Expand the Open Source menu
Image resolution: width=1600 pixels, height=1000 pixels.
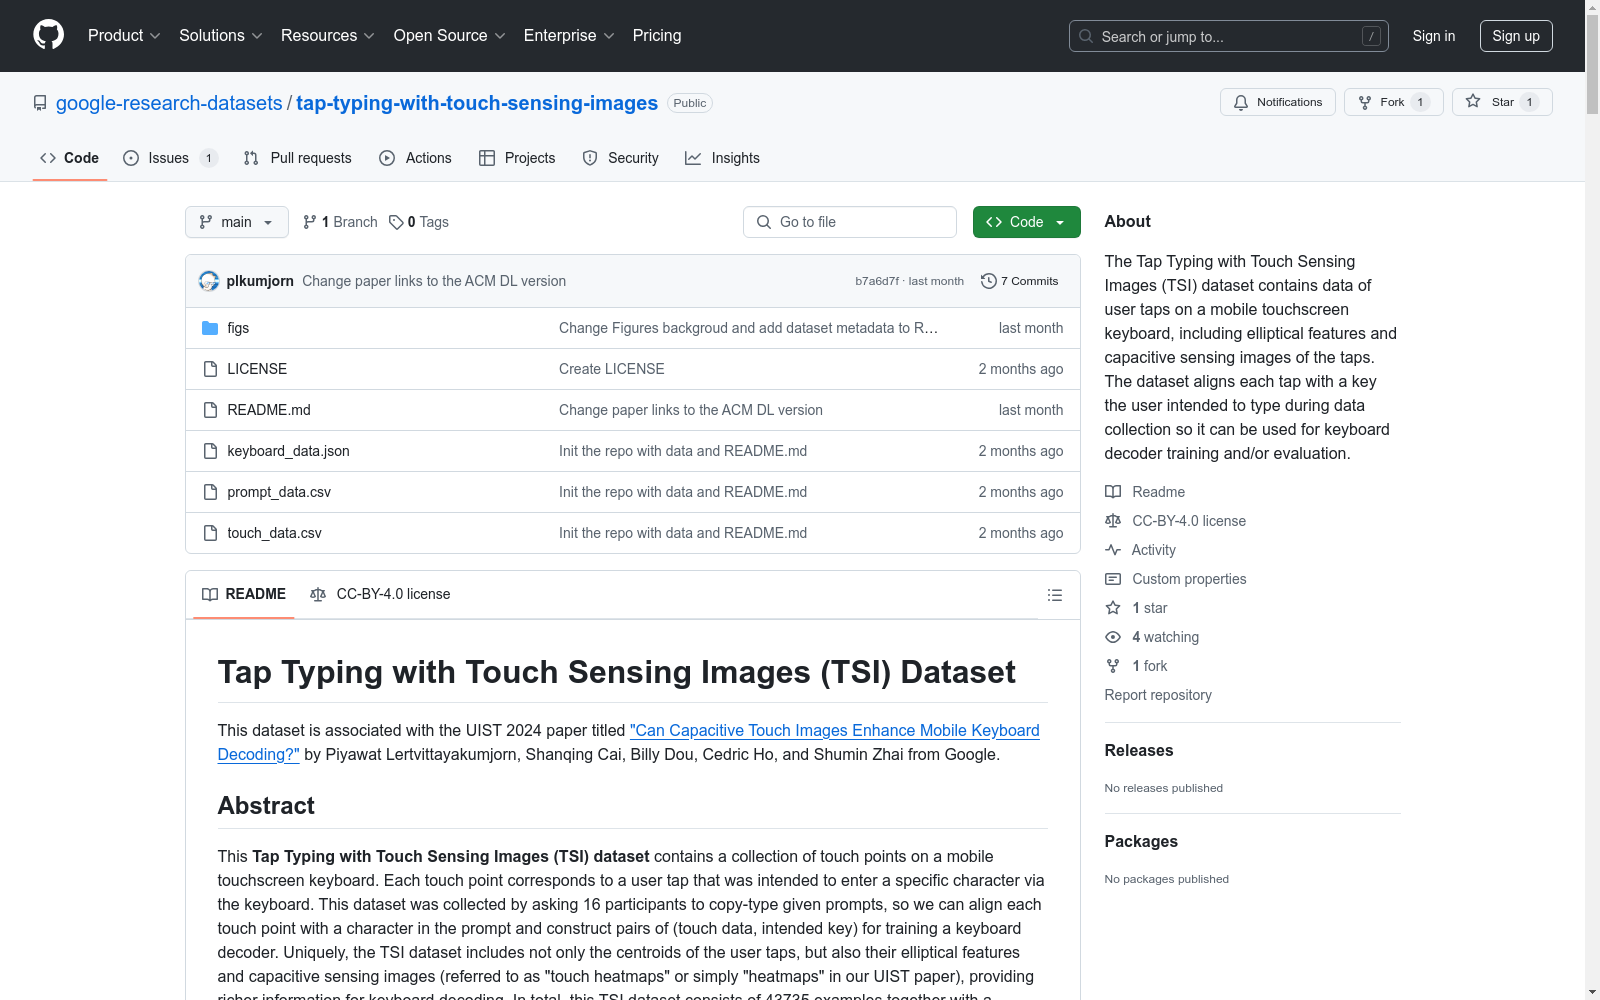coord(450,36)
